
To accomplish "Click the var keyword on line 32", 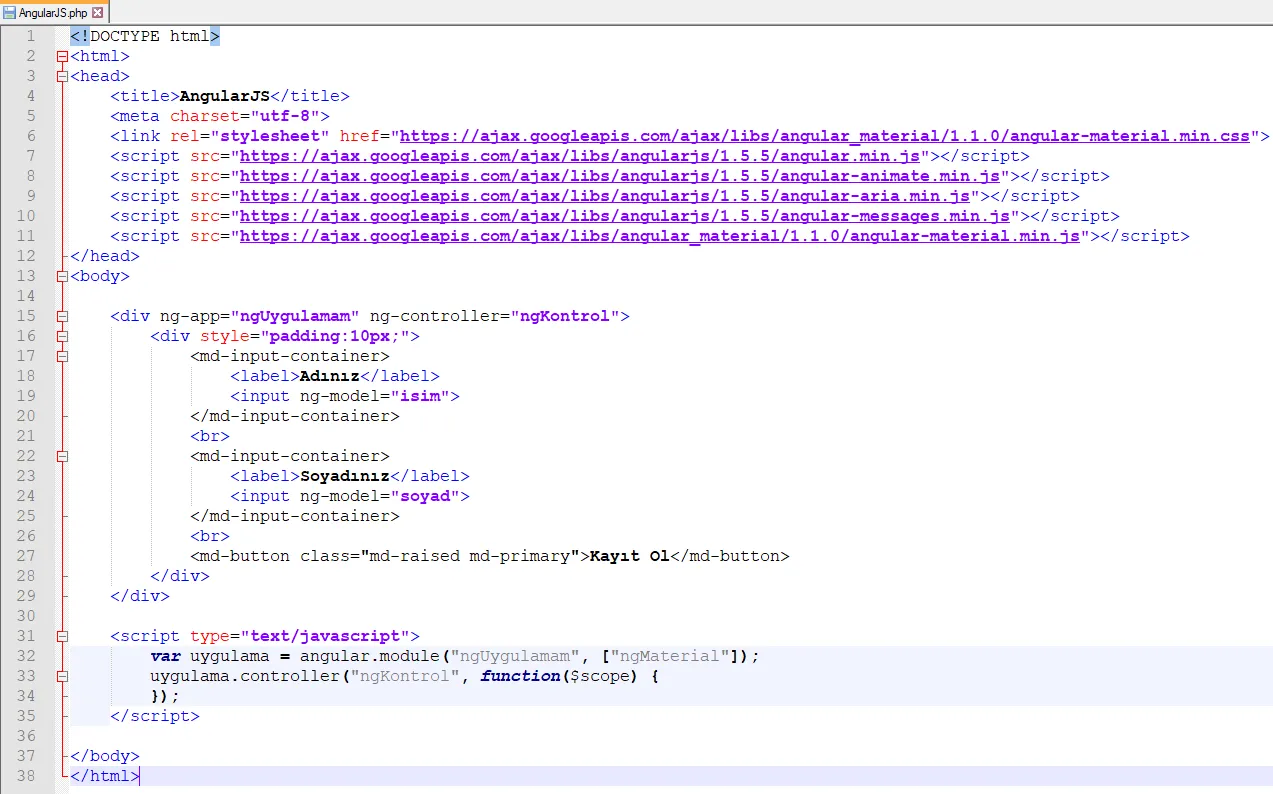I will (x=165, y=656).
